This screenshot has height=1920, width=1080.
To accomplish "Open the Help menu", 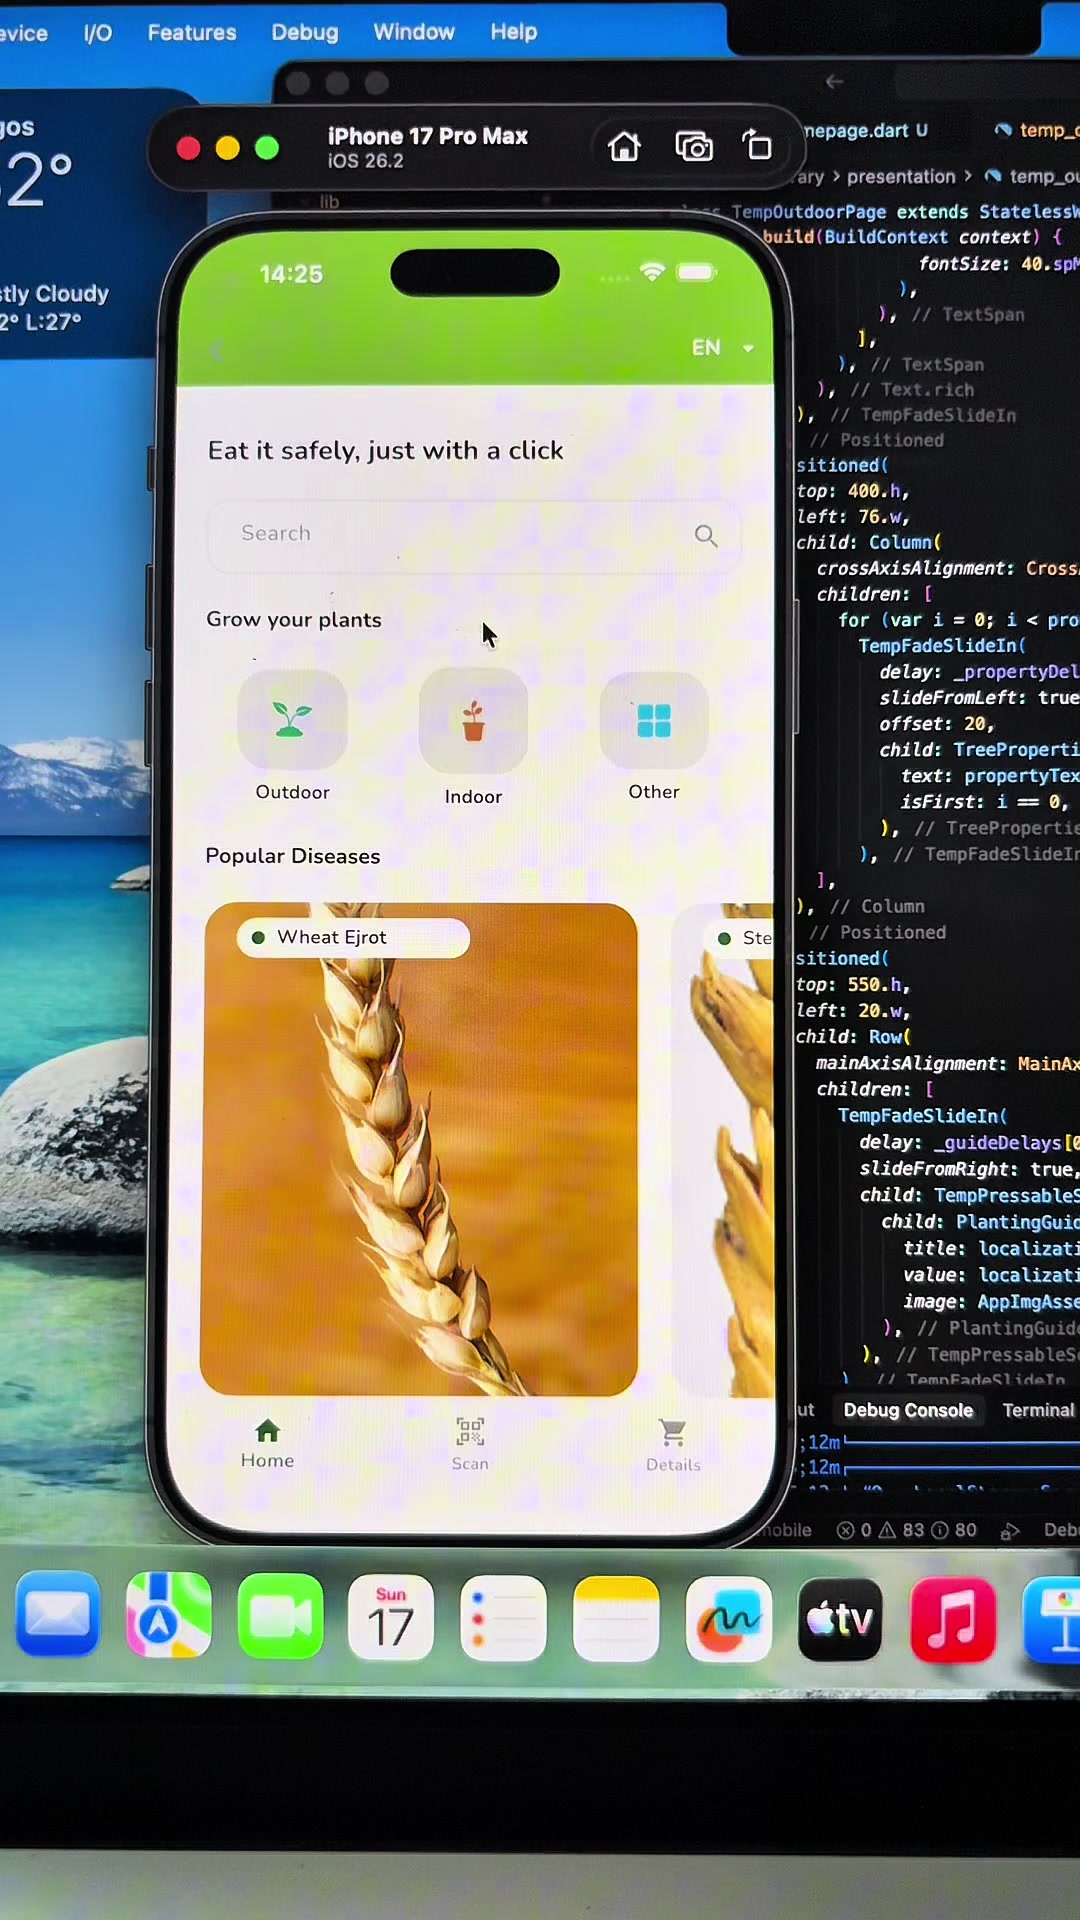I will 514,32.
